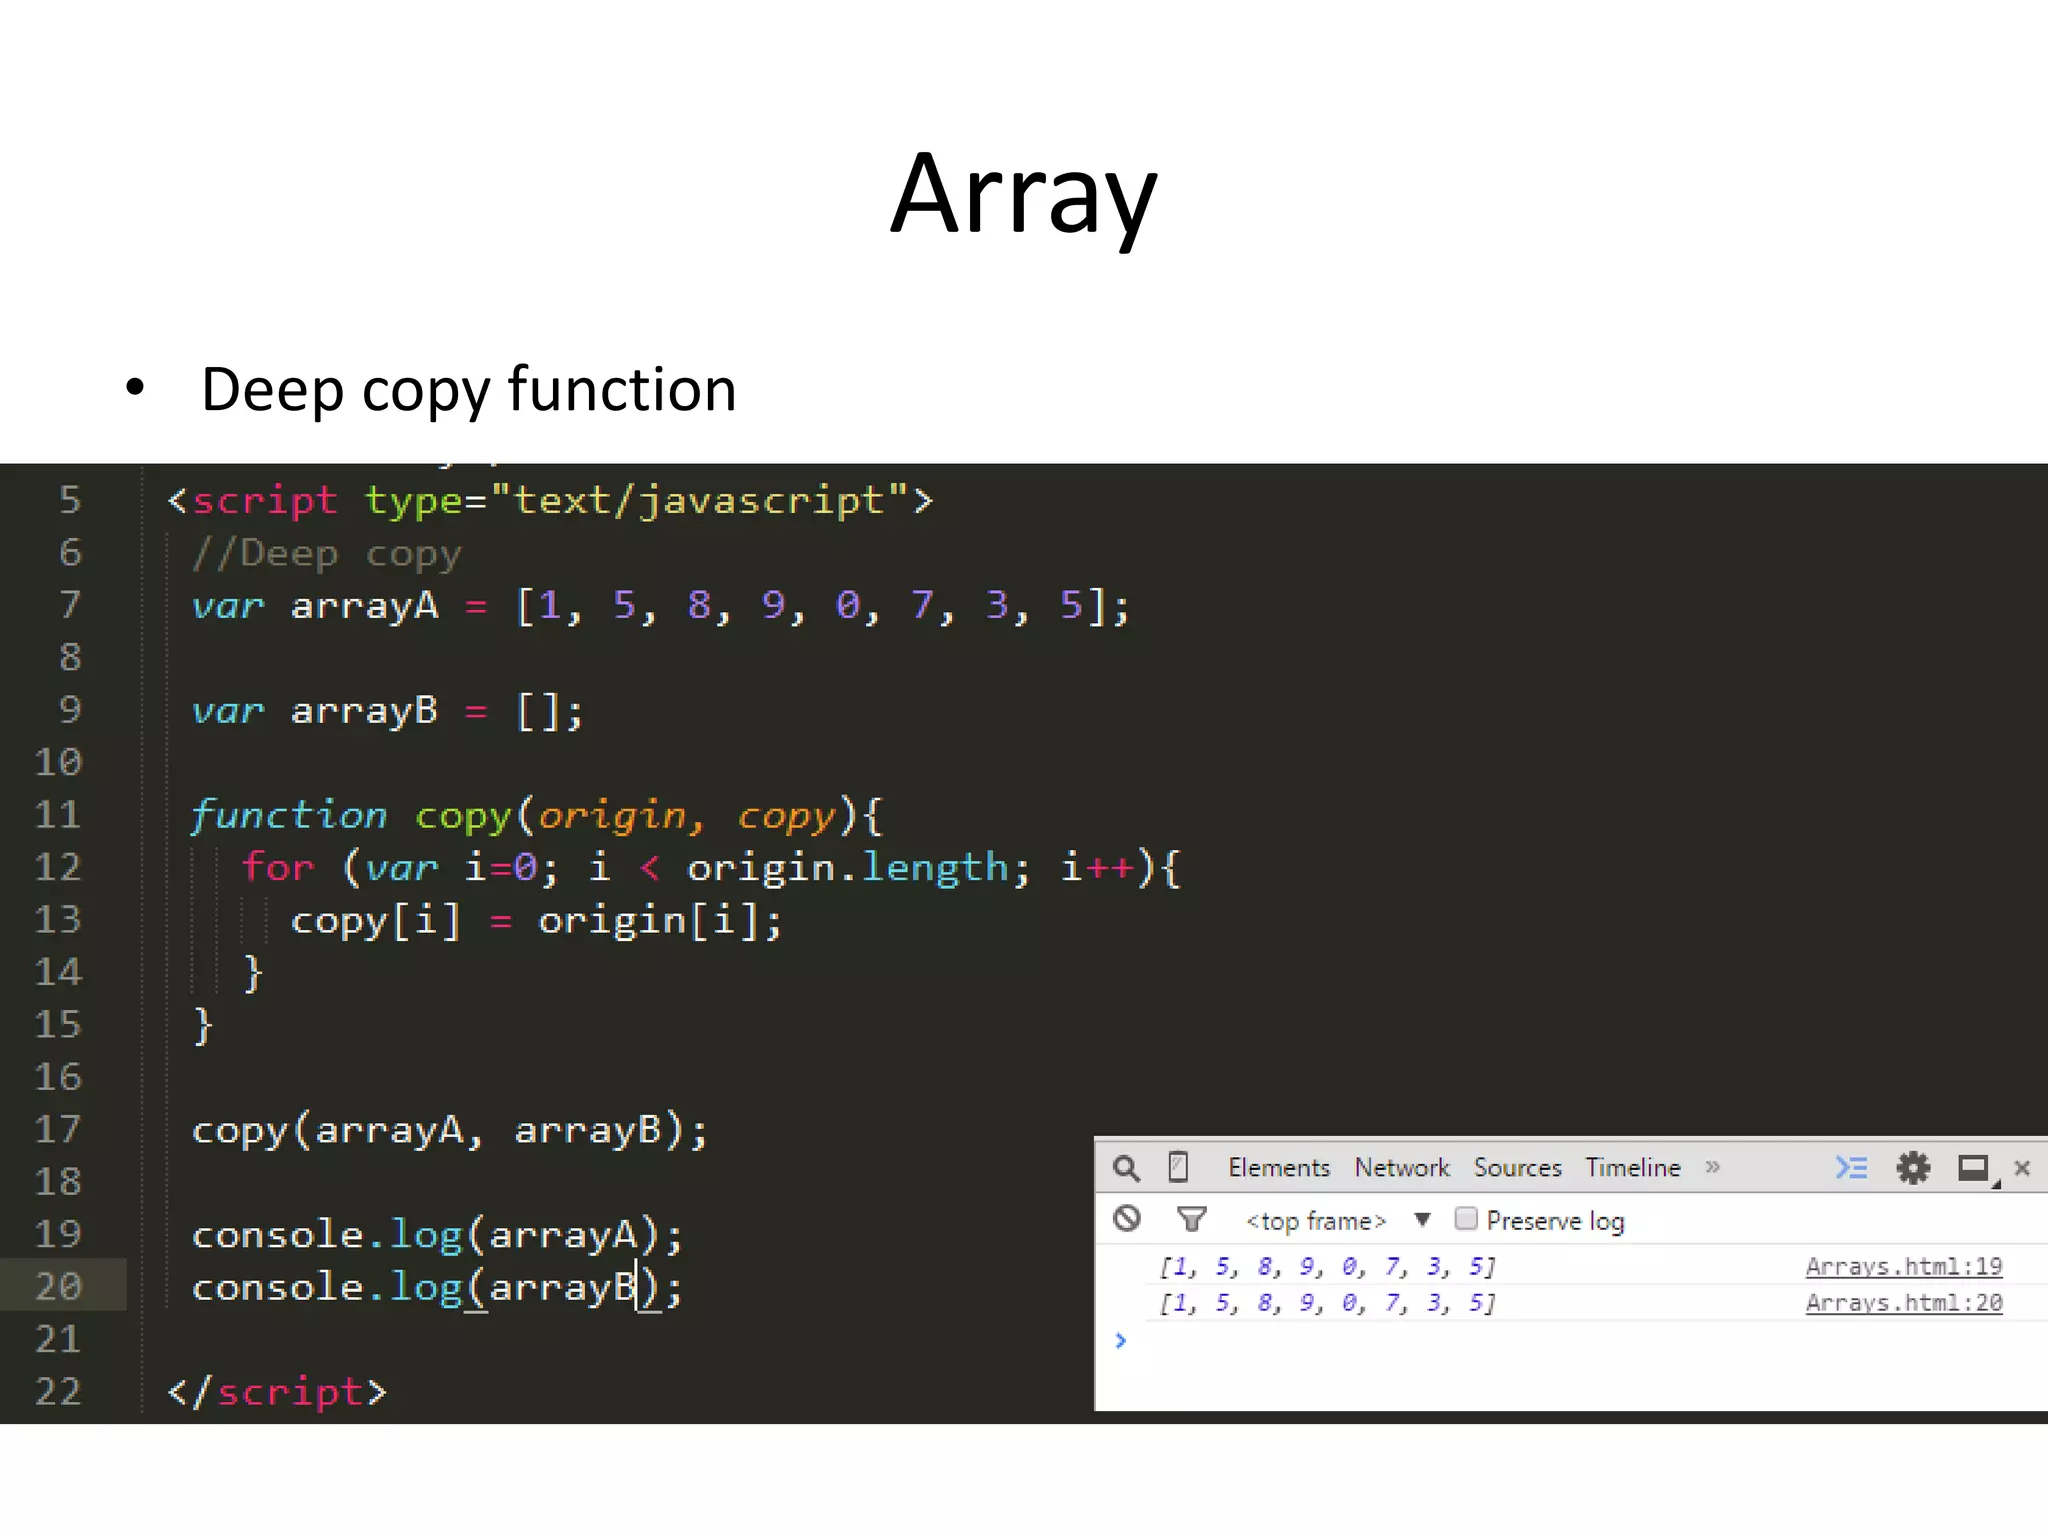This screenshot has height=1536, width=2048.
Task: Open the <top frame> dropdown
Action: tap(1338, 1221)
